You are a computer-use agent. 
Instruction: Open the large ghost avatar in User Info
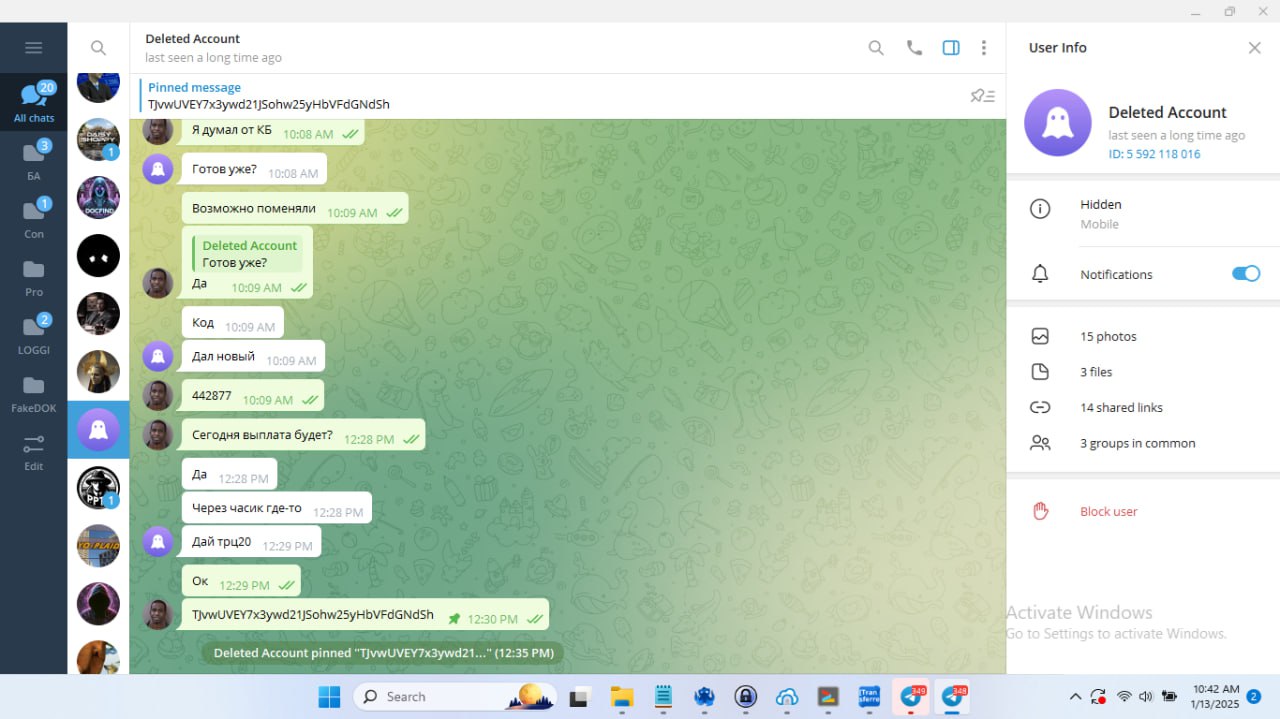[1058, 123]
